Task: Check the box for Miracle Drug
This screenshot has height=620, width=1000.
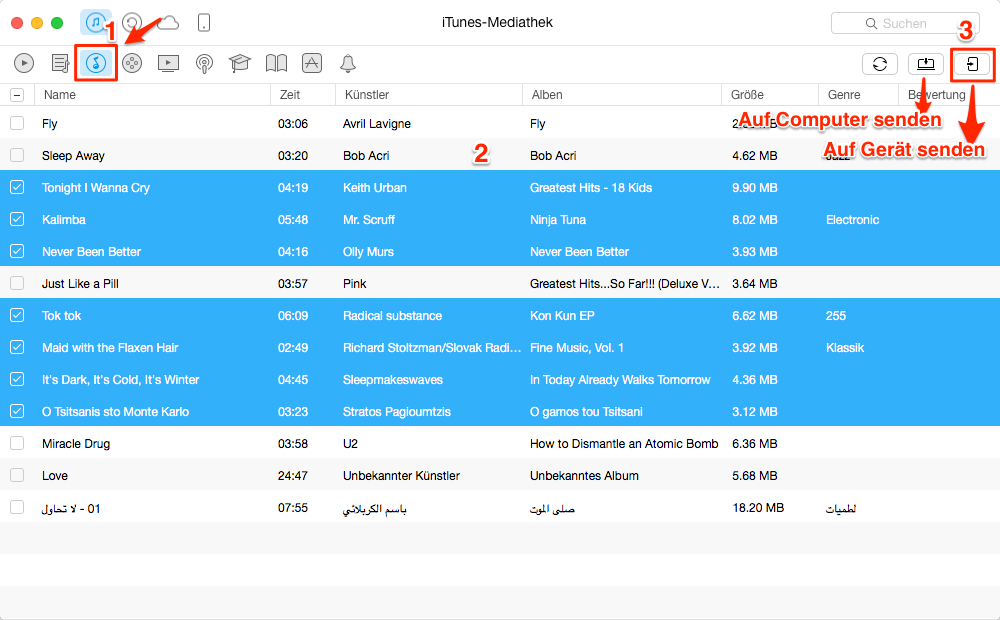Action: 17,443
